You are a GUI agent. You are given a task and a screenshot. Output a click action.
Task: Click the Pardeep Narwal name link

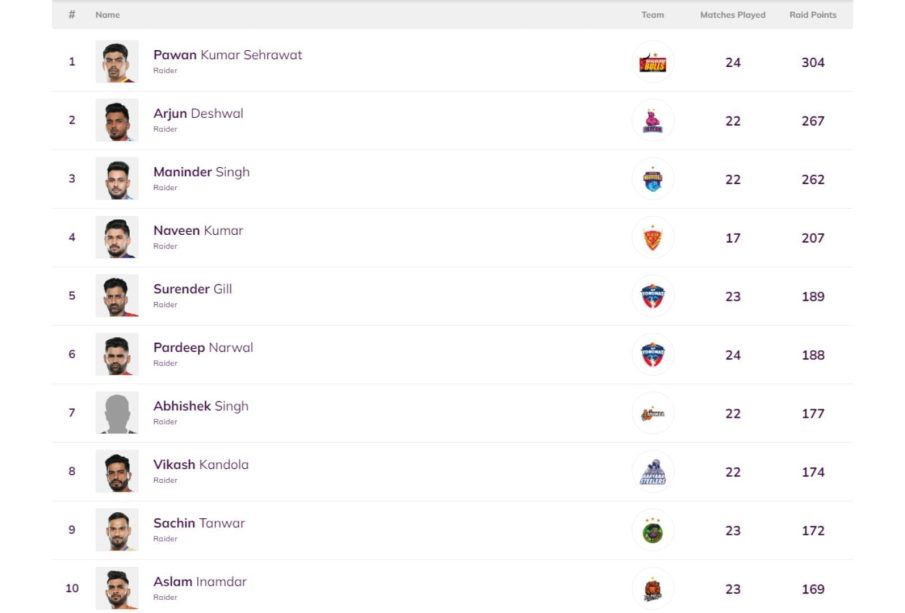pyautogui.click(x=203, y=348)
